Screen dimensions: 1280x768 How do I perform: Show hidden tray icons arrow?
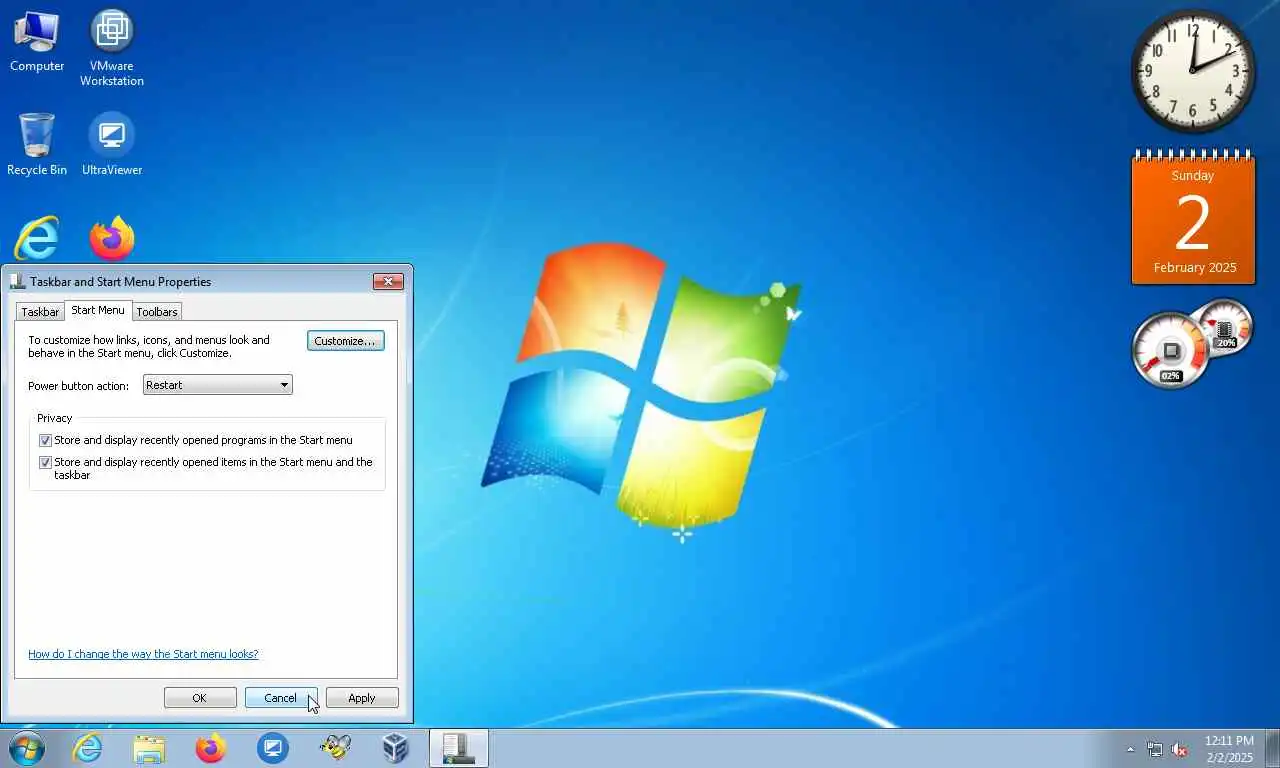point(1131,749)
